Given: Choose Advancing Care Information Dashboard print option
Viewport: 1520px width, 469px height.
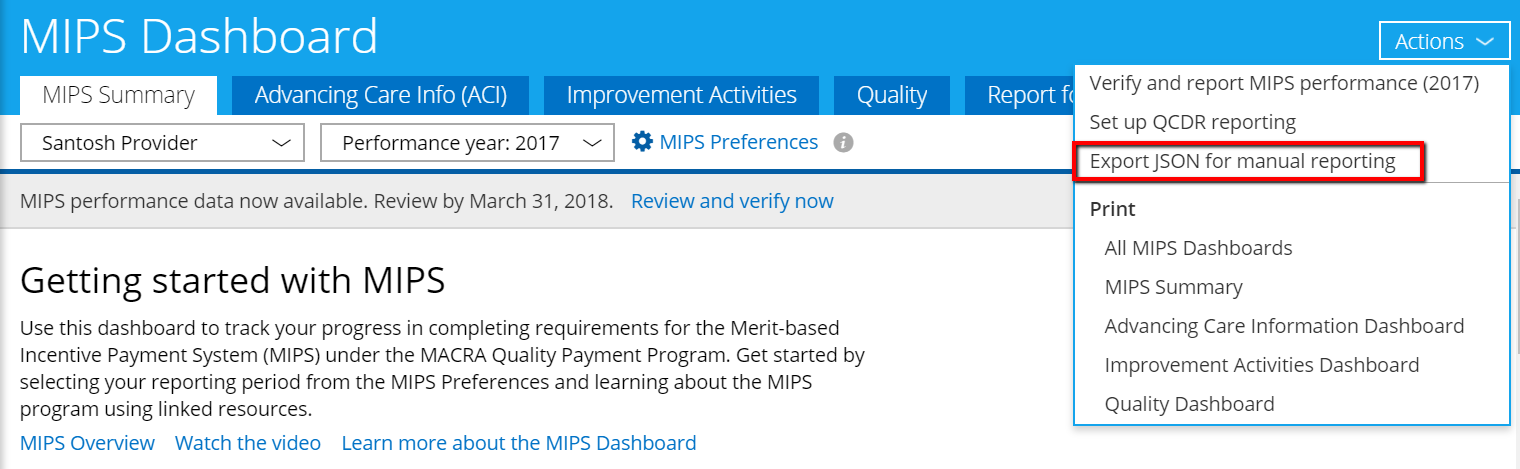Looking at the screenshot, I should coord(1284,326).
